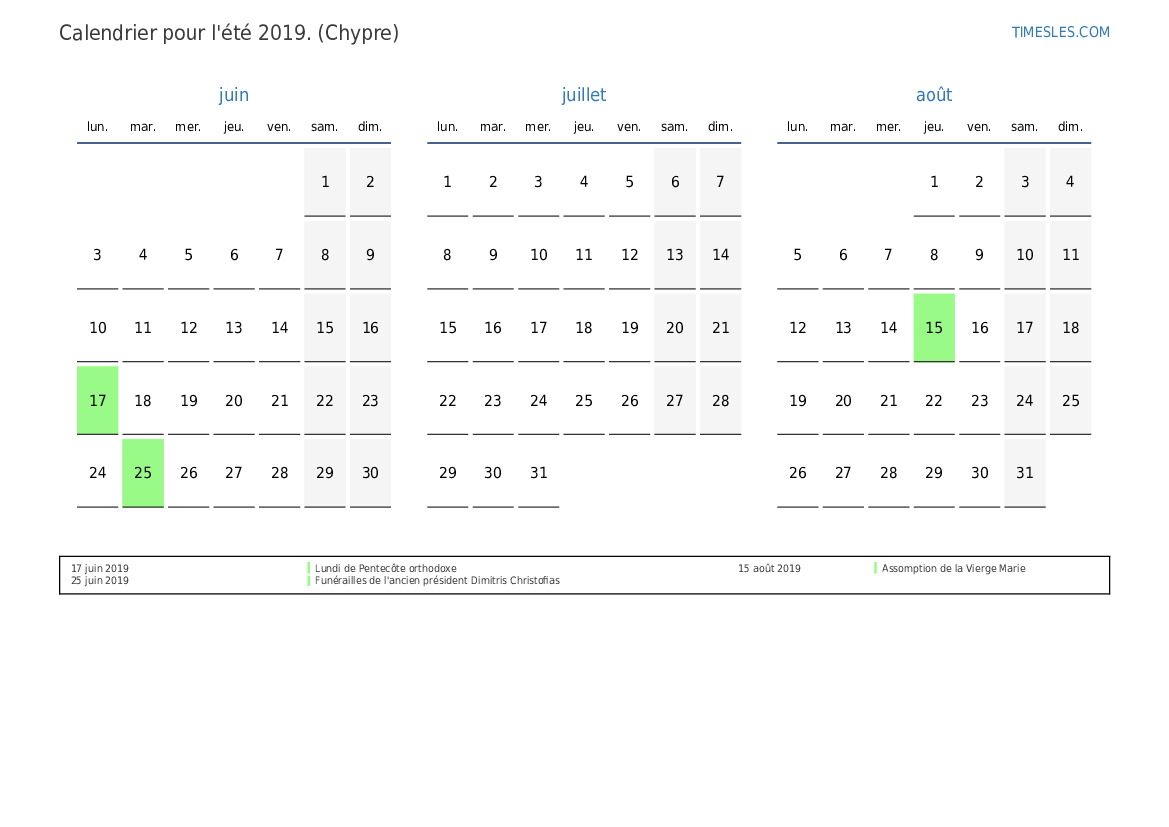Click June 1 Saturday cell
The width and height of the screenshot is (1169, 827).
pyautogui.click(x=325, y=182)
